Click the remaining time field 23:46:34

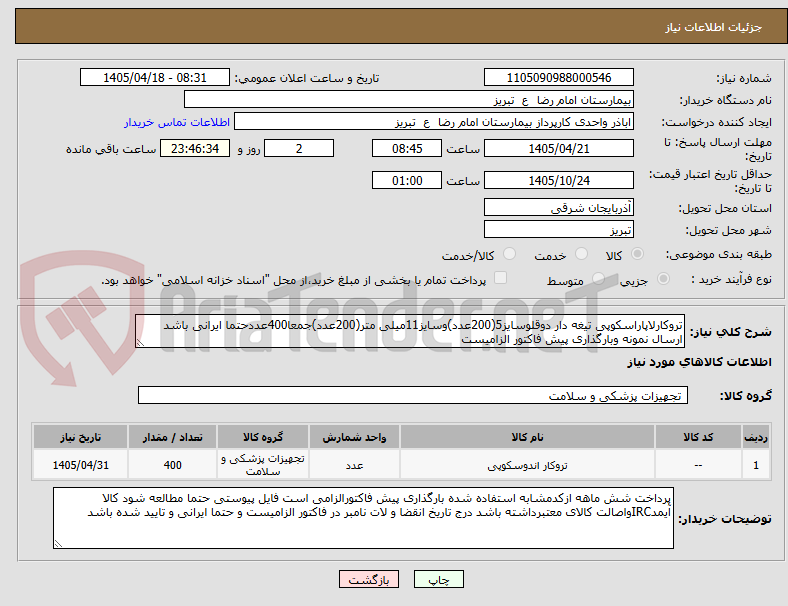coord(195,148)
